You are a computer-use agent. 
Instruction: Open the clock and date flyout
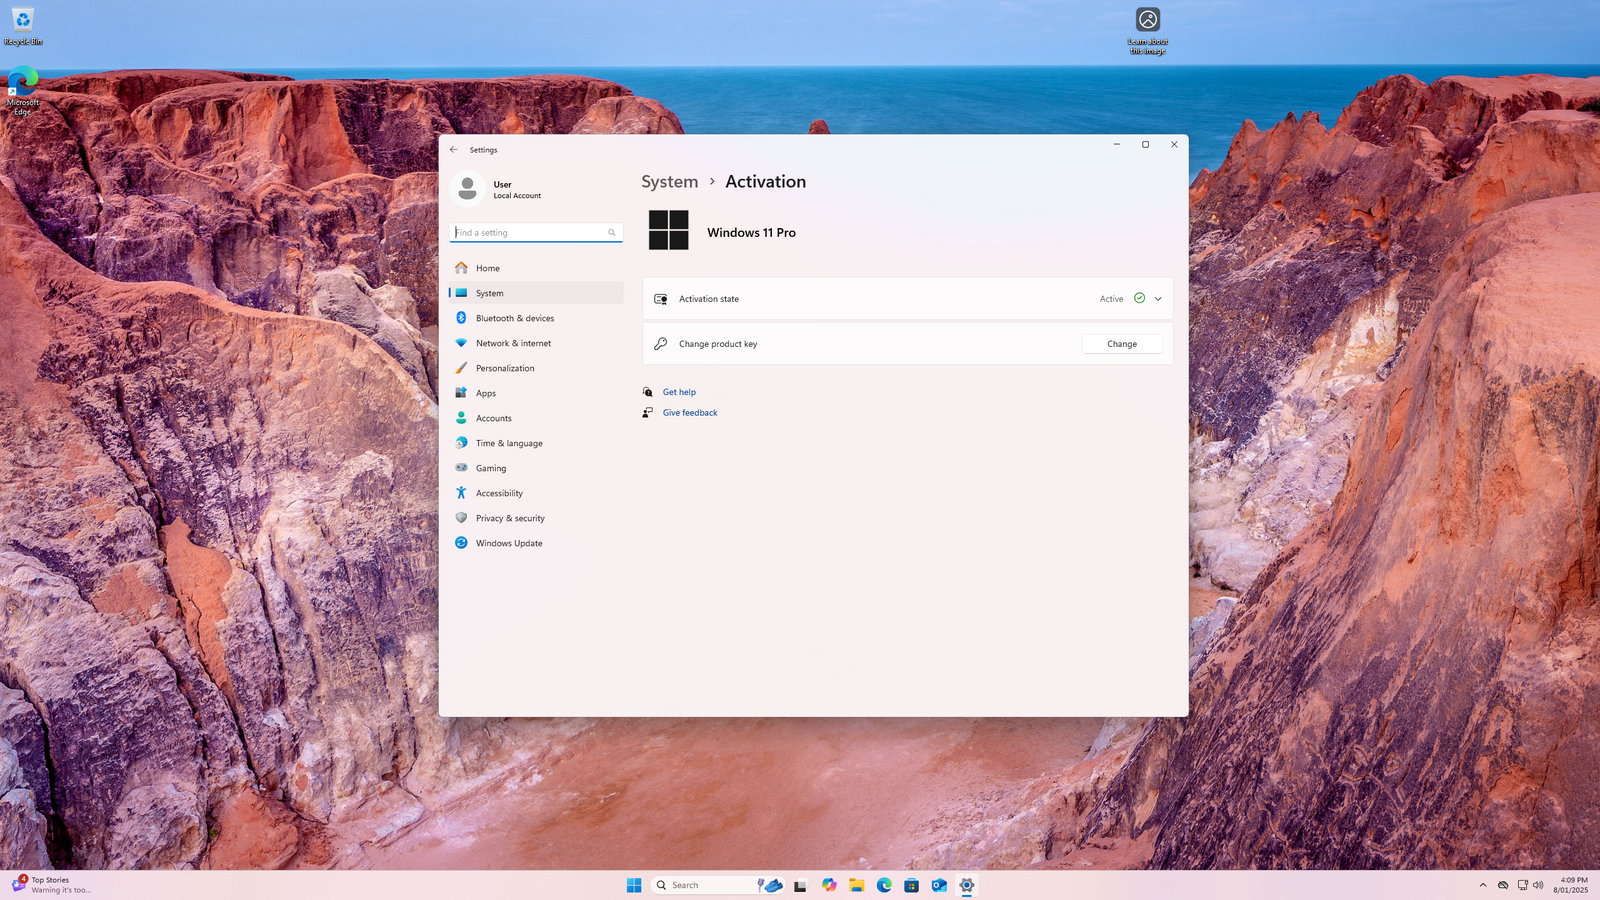click(1570, 885)
